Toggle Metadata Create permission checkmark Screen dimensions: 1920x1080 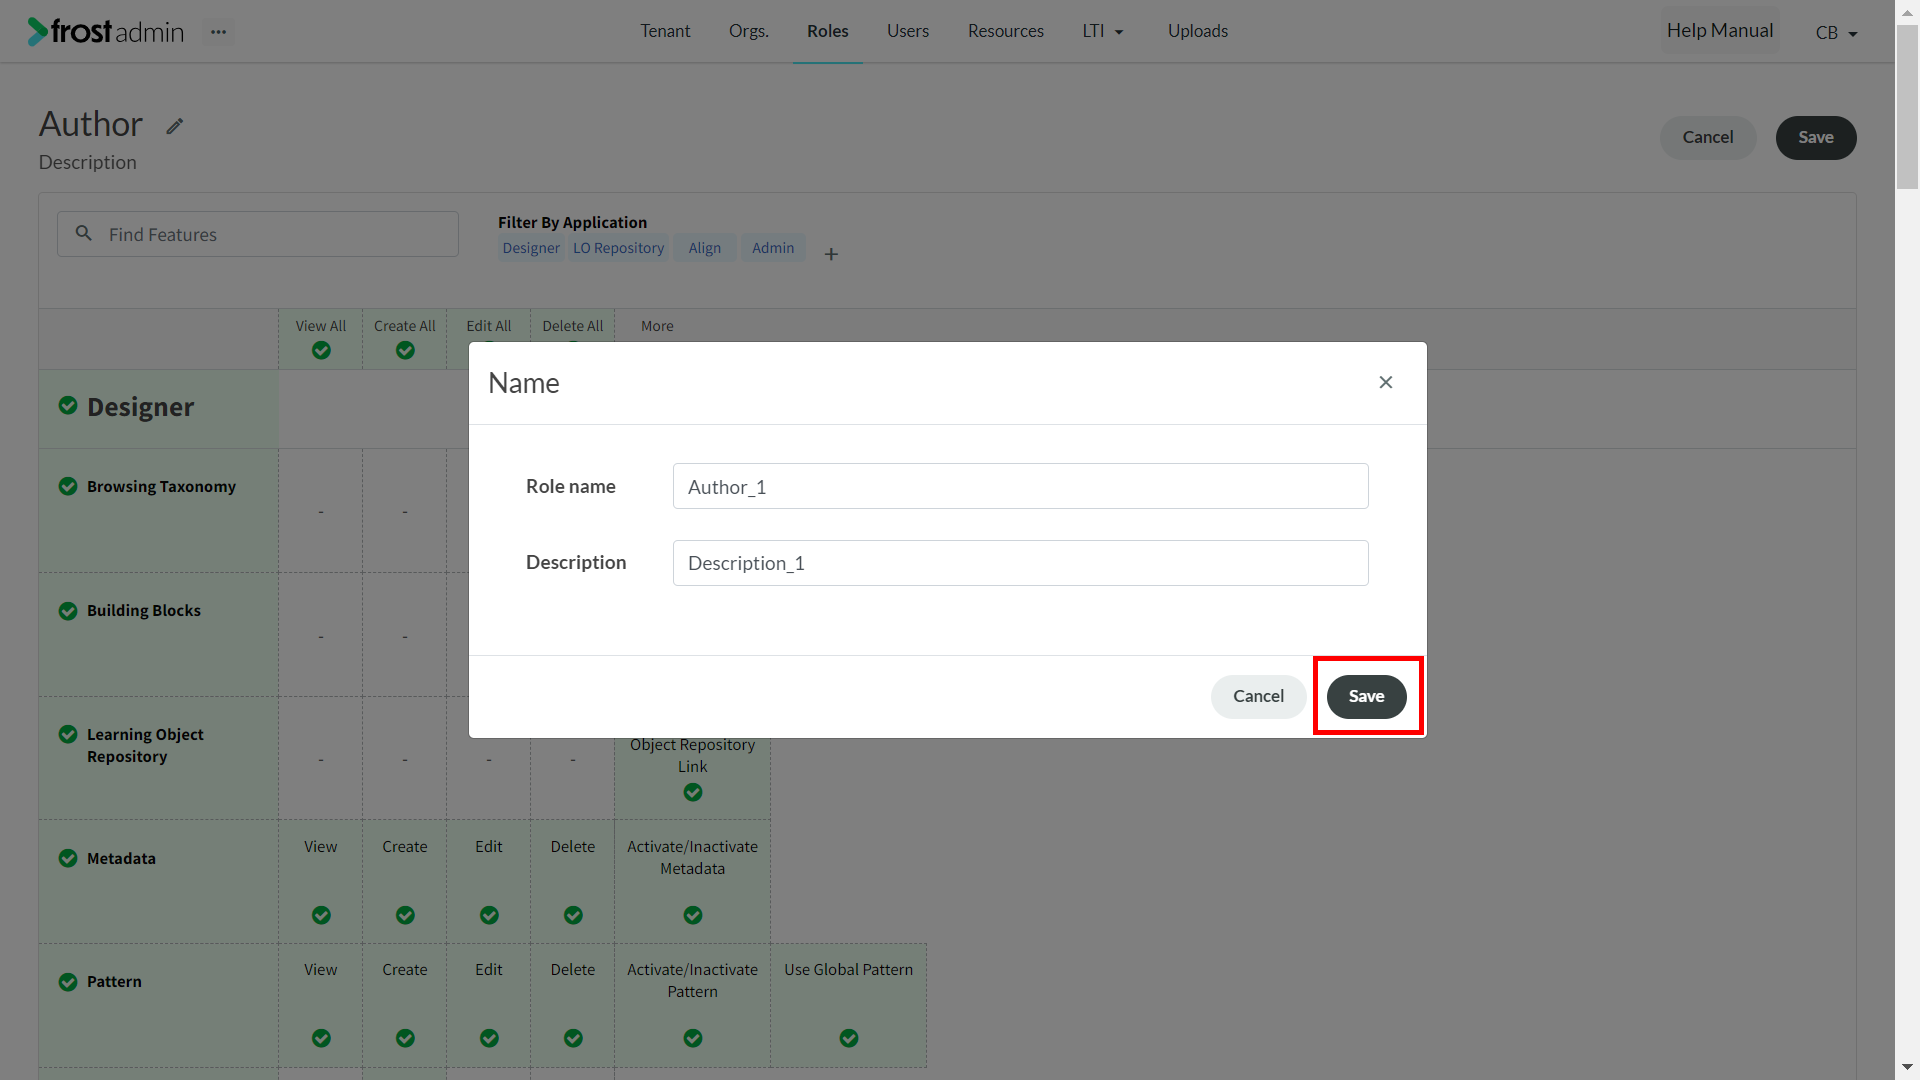tap(405, 915)
